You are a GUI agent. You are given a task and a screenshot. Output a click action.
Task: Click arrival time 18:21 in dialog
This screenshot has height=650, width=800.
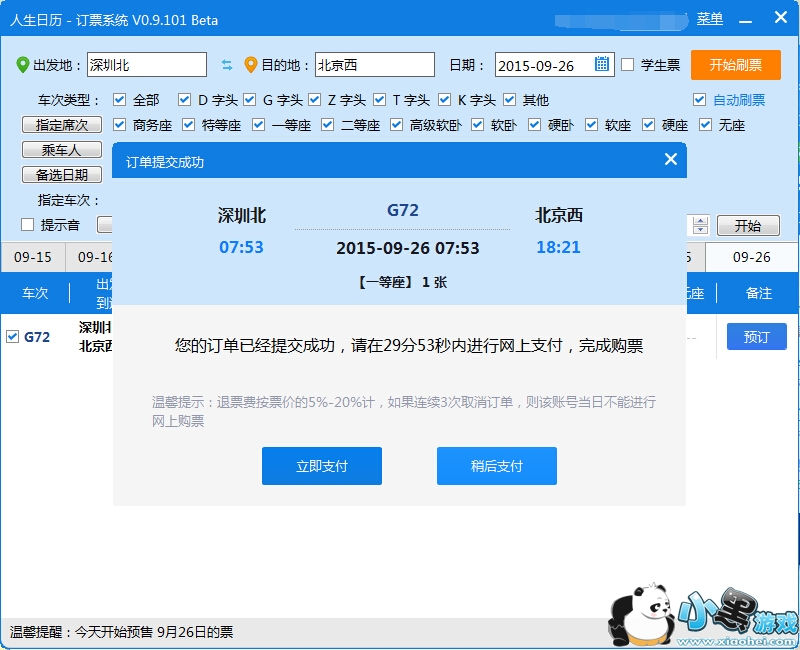559,247
